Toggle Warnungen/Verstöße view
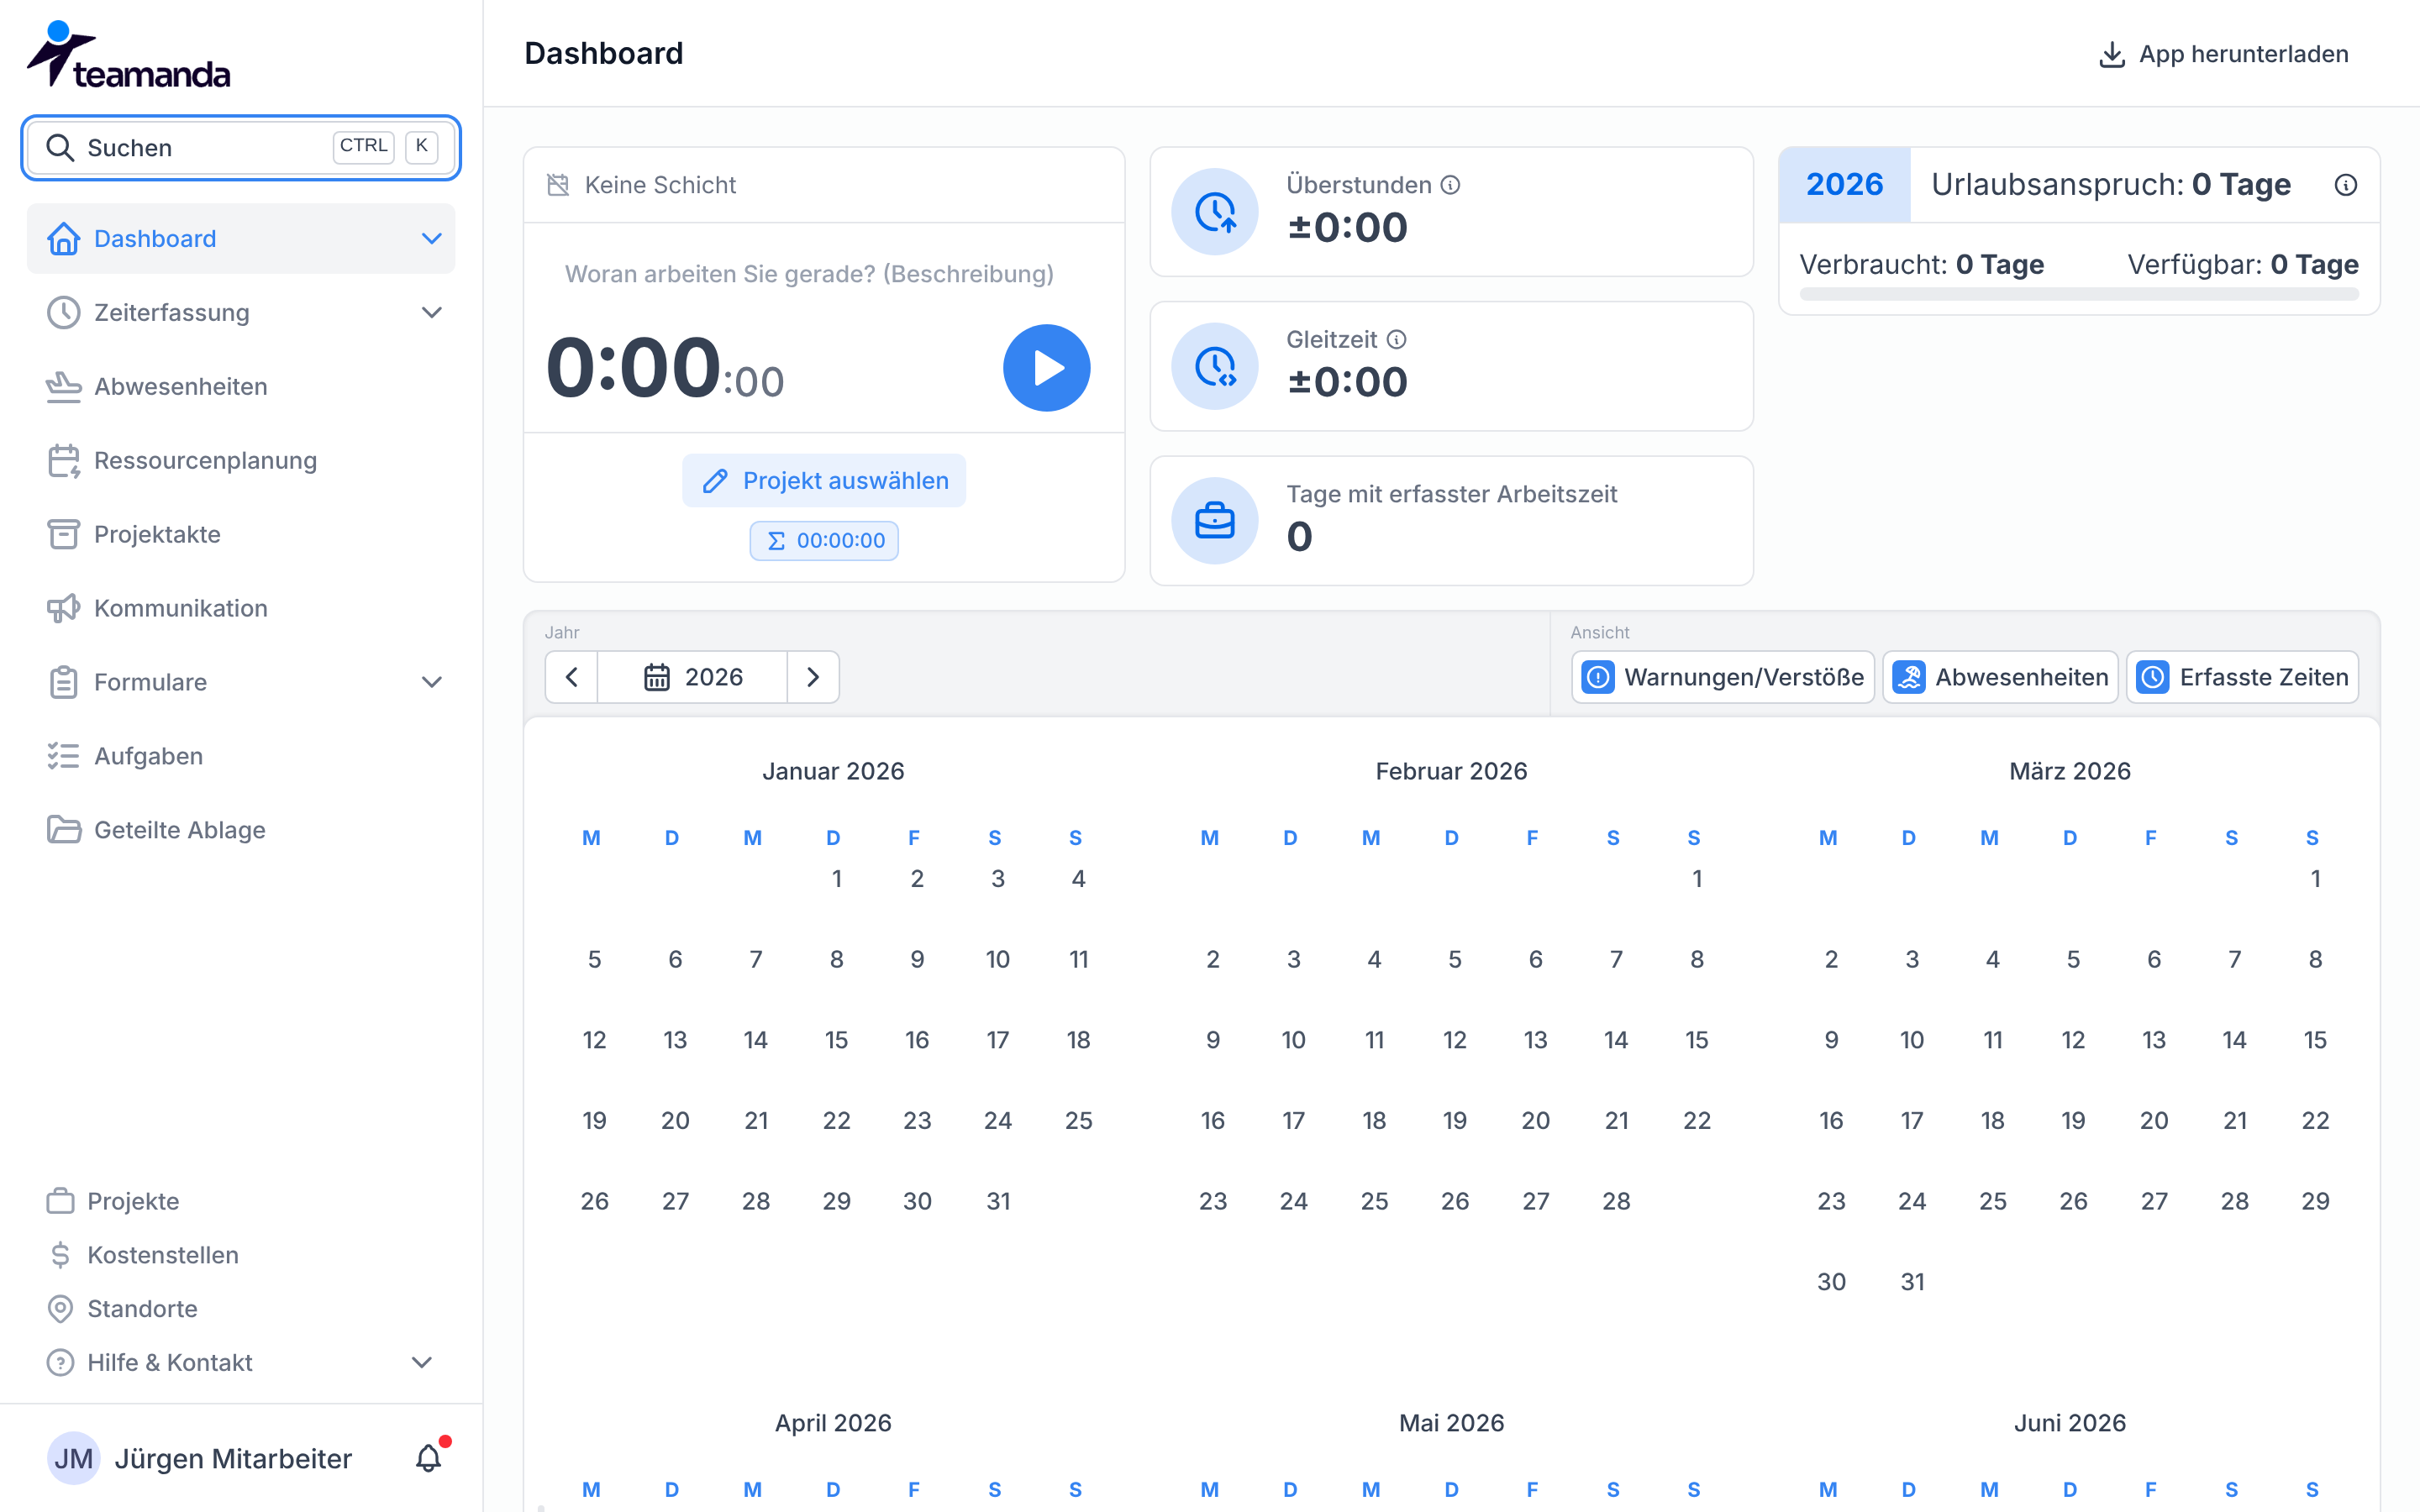The width and height of the screenshot is (2420, 1512). point(1723,677)
